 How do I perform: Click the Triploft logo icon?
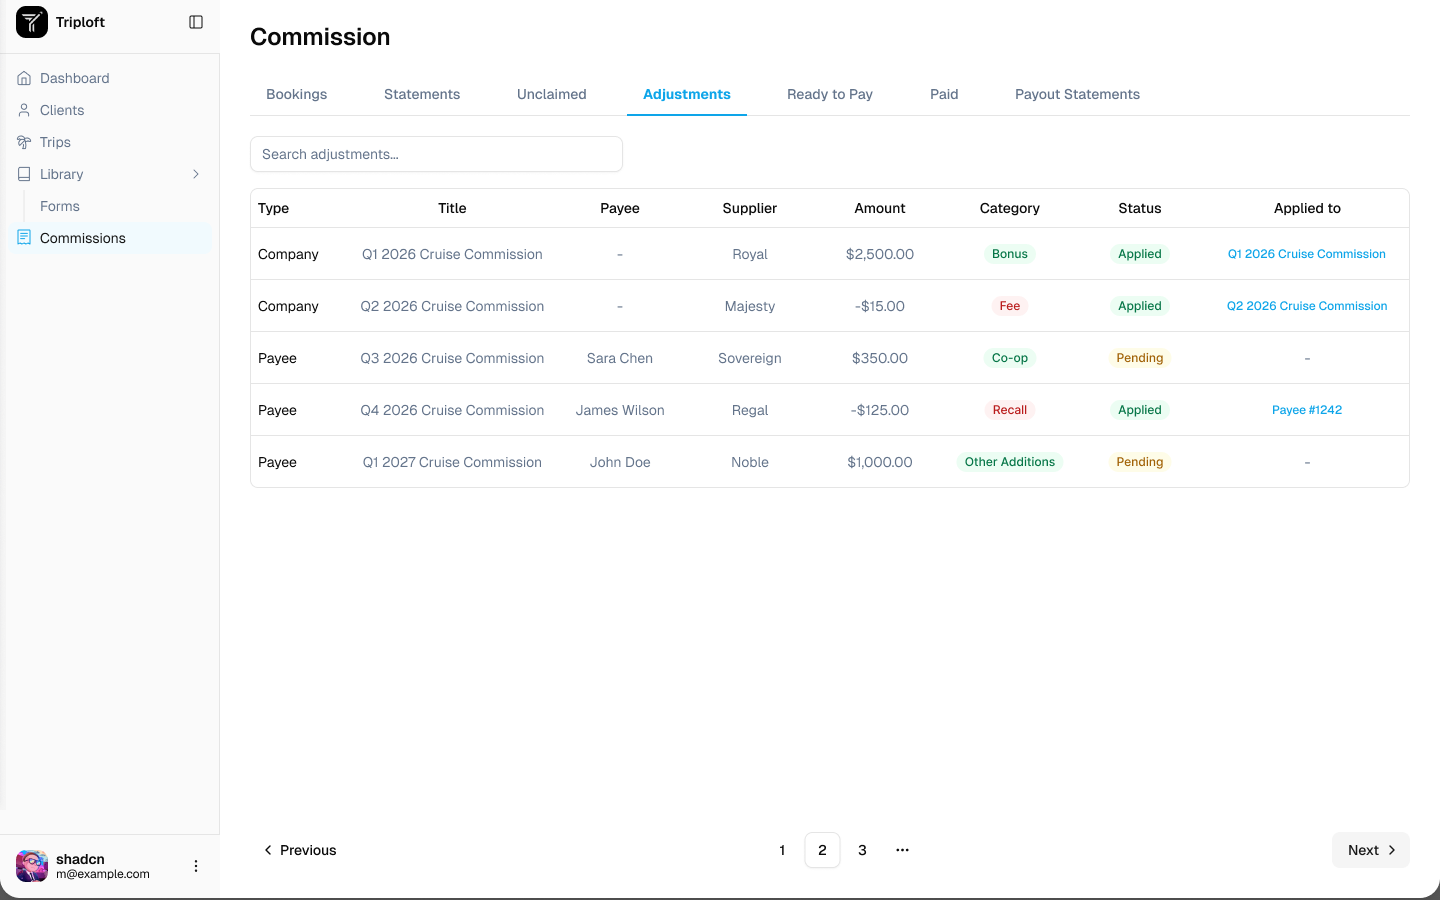tap(32, 22)
